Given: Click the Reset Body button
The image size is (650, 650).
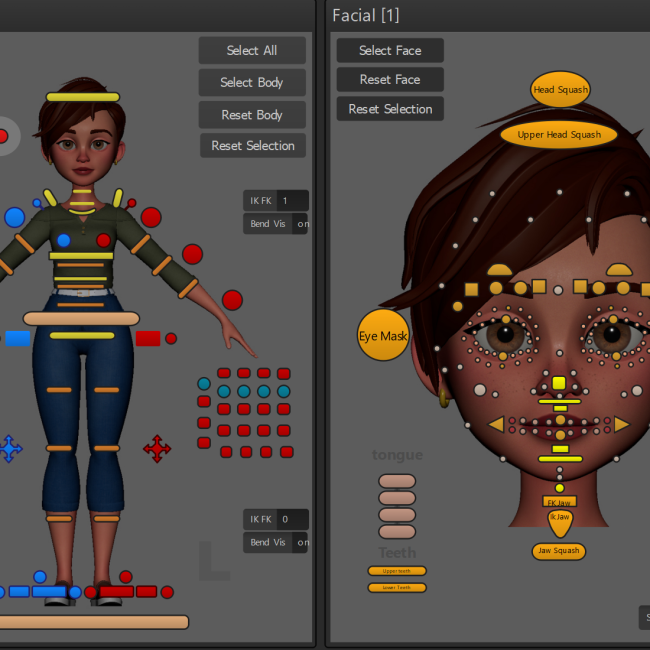Looking at the screenshot, I should 252,115.
